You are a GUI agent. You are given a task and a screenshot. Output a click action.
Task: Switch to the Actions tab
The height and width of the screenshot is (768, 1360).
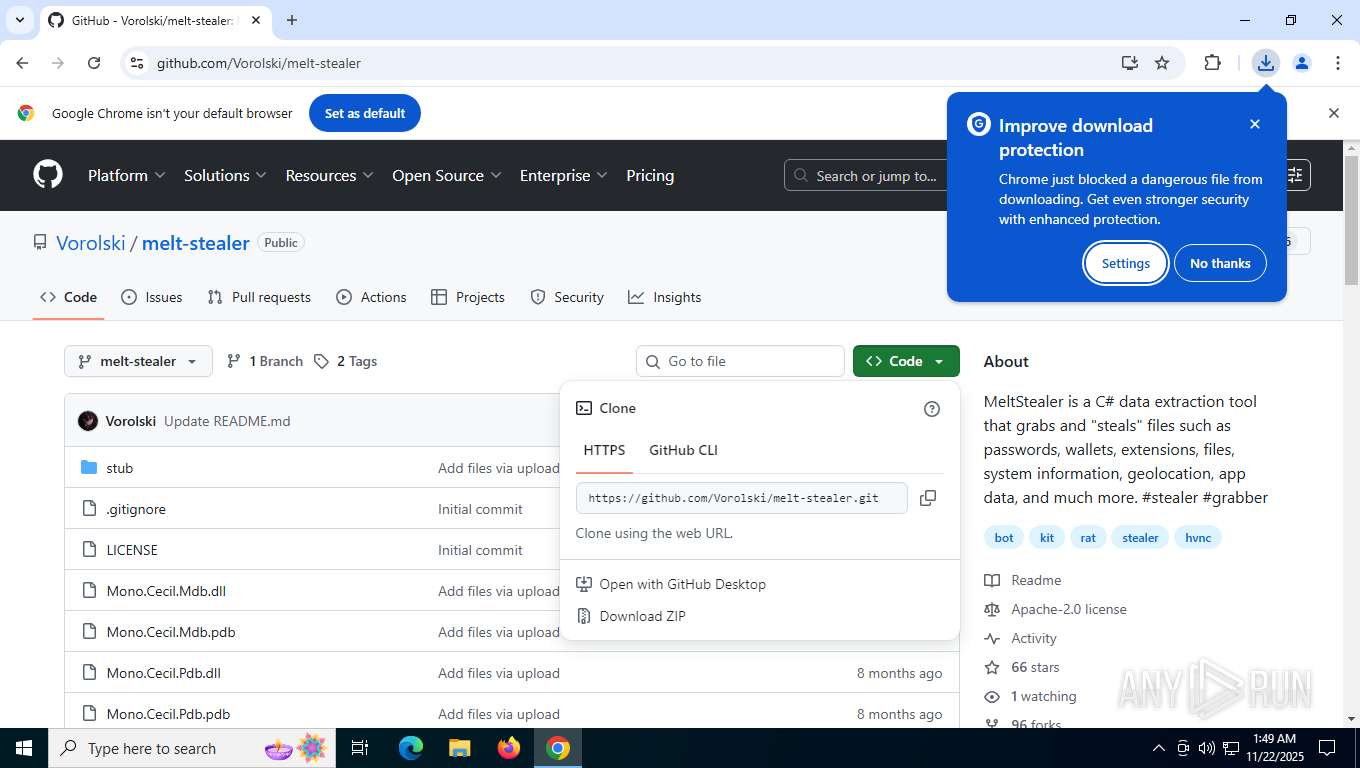(x=371, y=297)
